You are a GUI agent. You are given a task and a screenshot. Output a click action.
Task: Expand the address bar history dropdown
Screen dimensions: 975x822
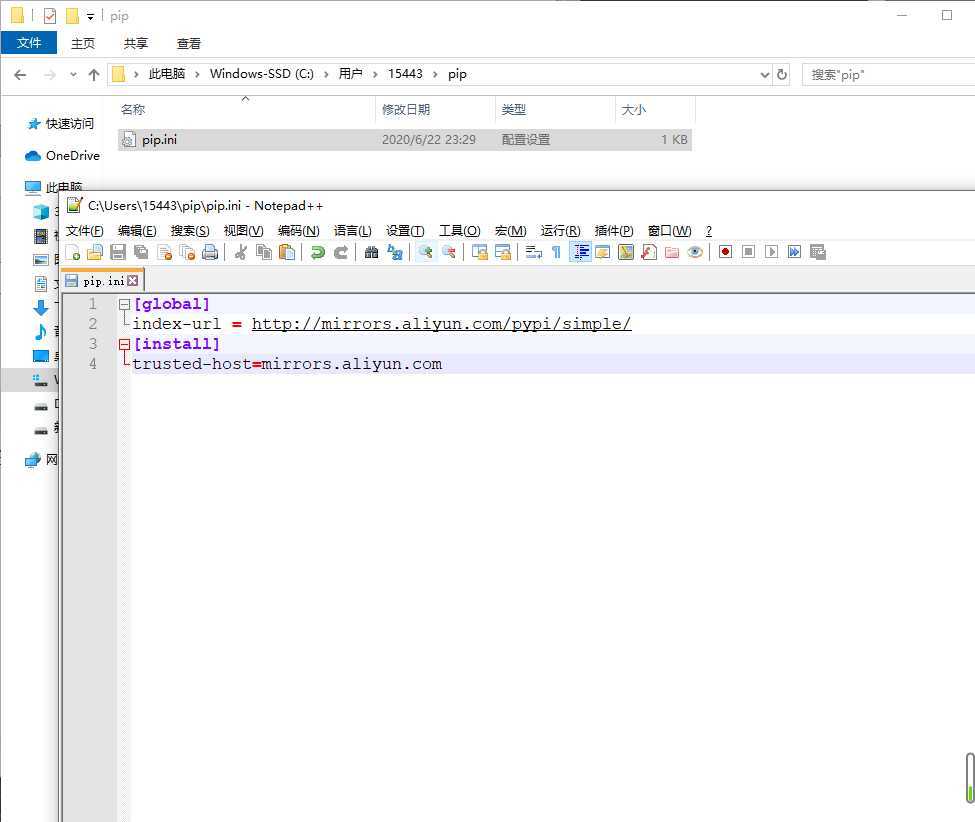pyautogui.click(x=765, y=75)
